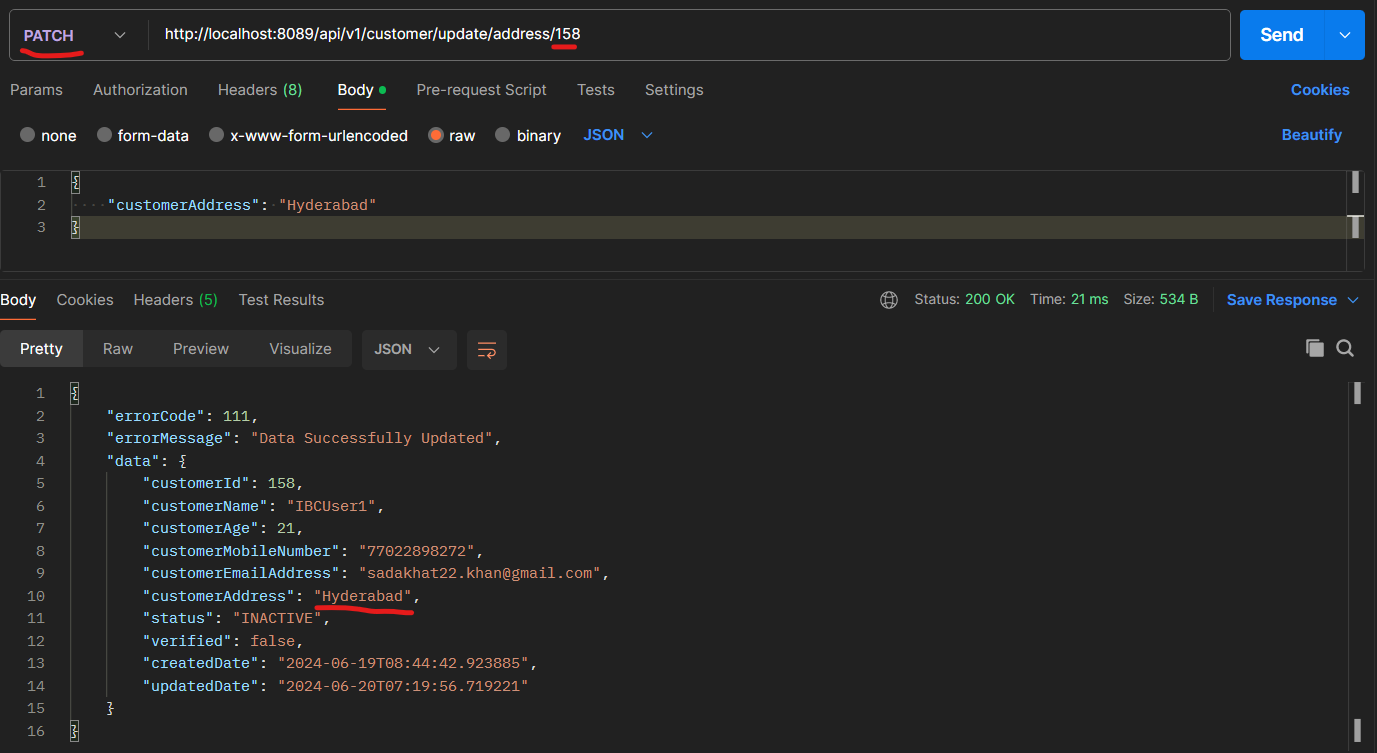The image size is (1377, 753).
Task: Click the Beautify link
Action: coord(1311,135)
